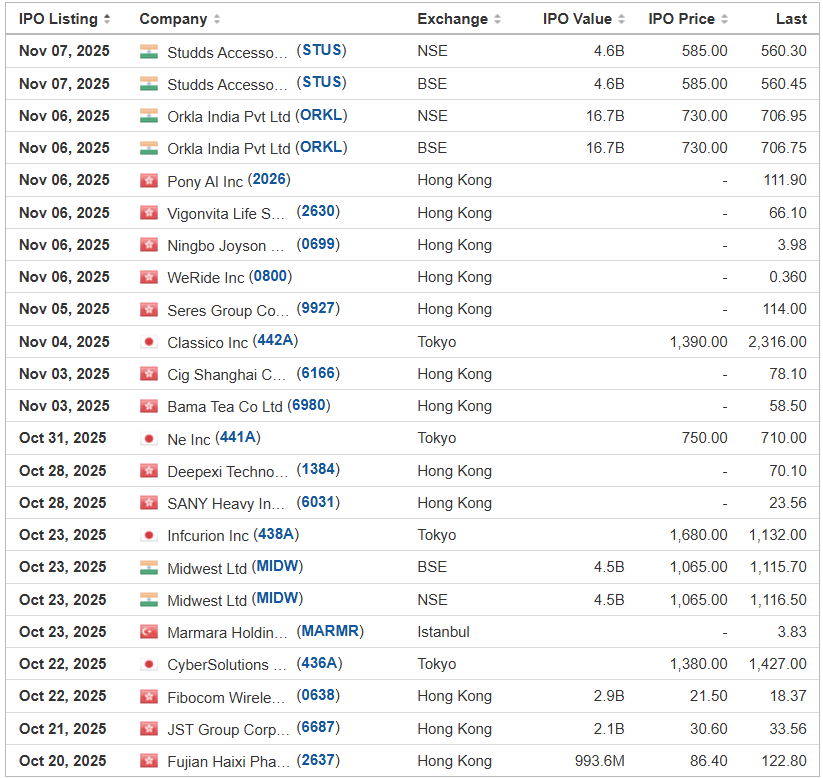823x778 pixels.
Task: Click Hong Kong flag beside Ningbo Joyson
Action: (x=149, y=245)
